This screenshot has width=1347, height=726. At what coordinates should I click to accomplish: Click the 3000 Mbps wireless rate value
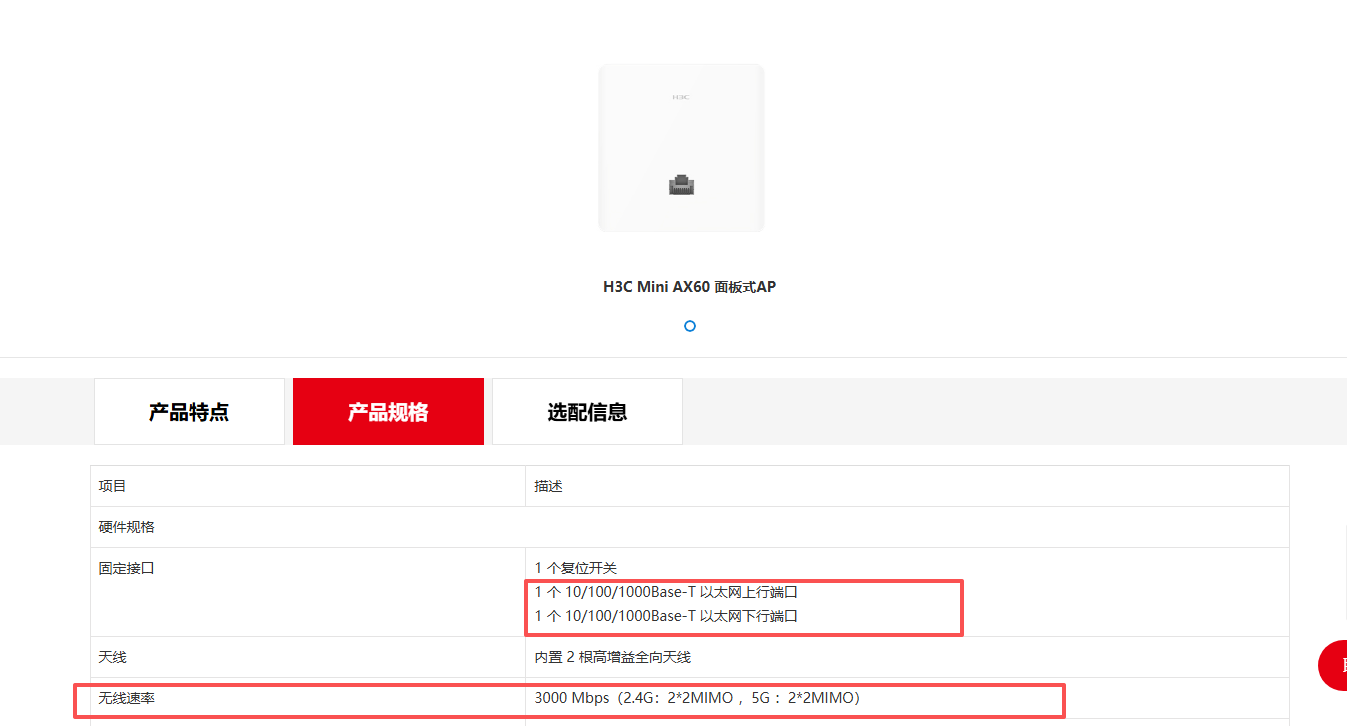(x=697, y=698)
